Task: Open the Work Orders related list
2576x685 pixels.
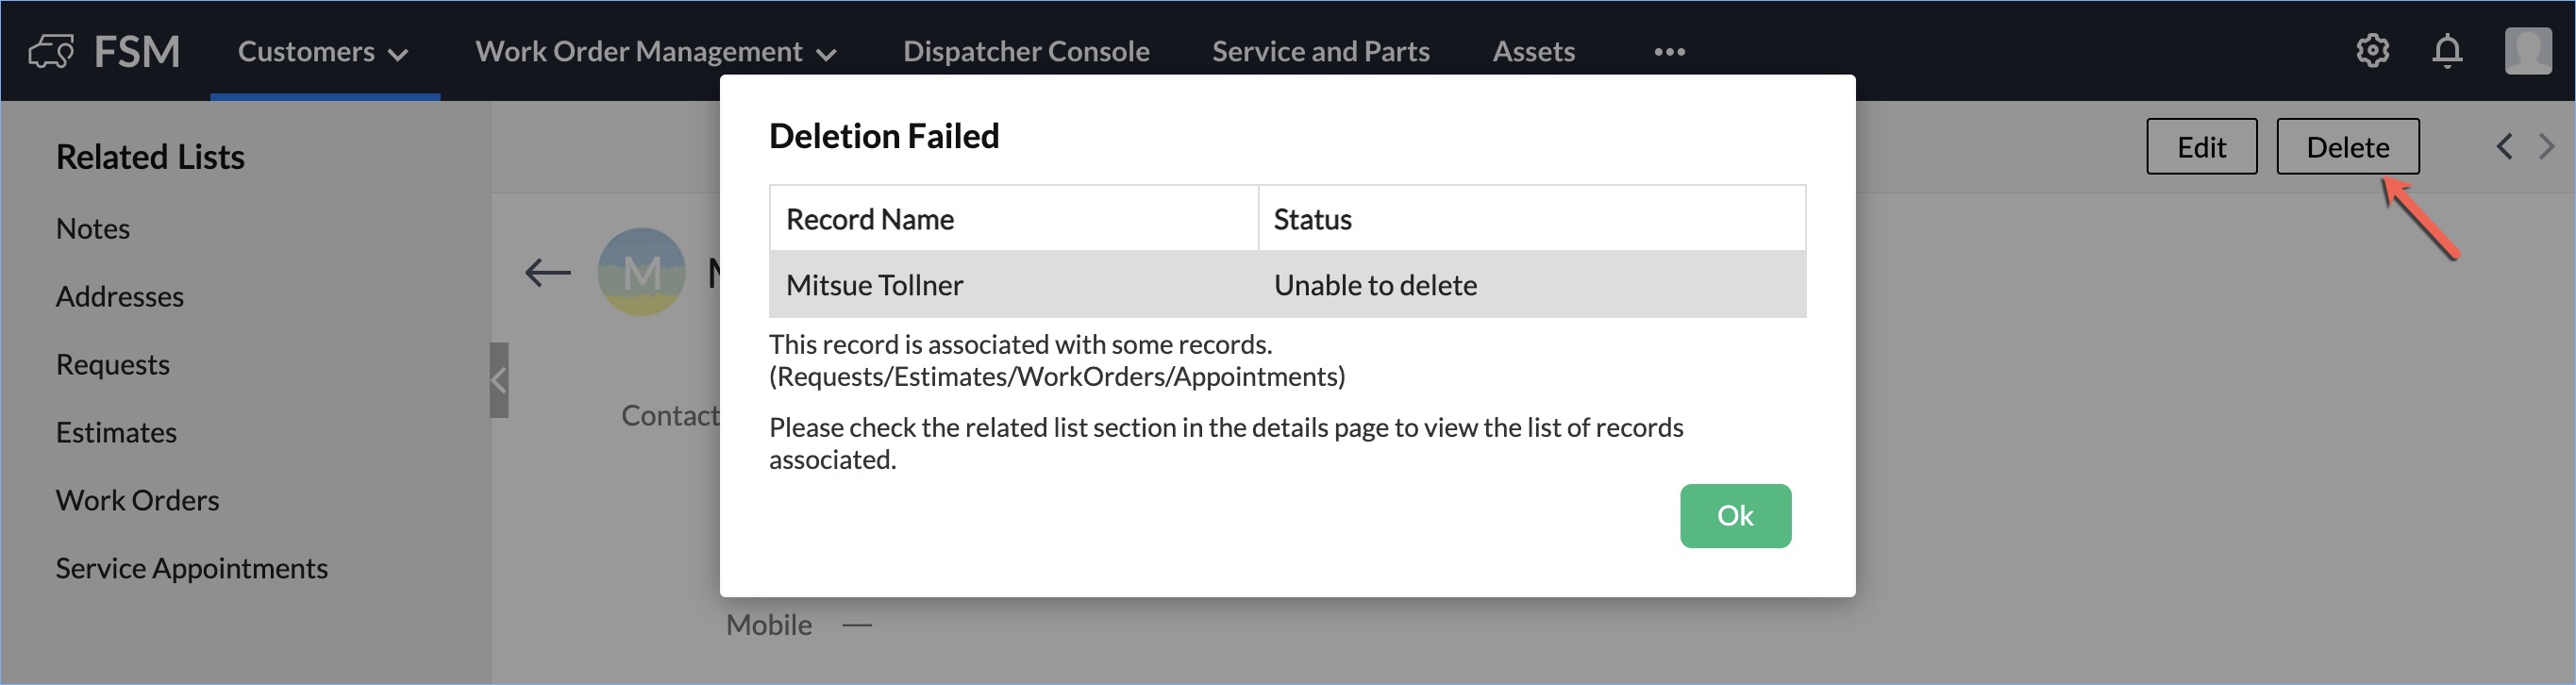Action: point(138,500)
